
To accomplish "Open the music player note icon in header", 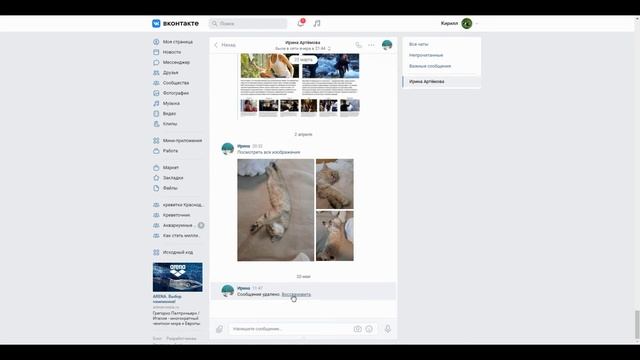I will coord(317,24).
